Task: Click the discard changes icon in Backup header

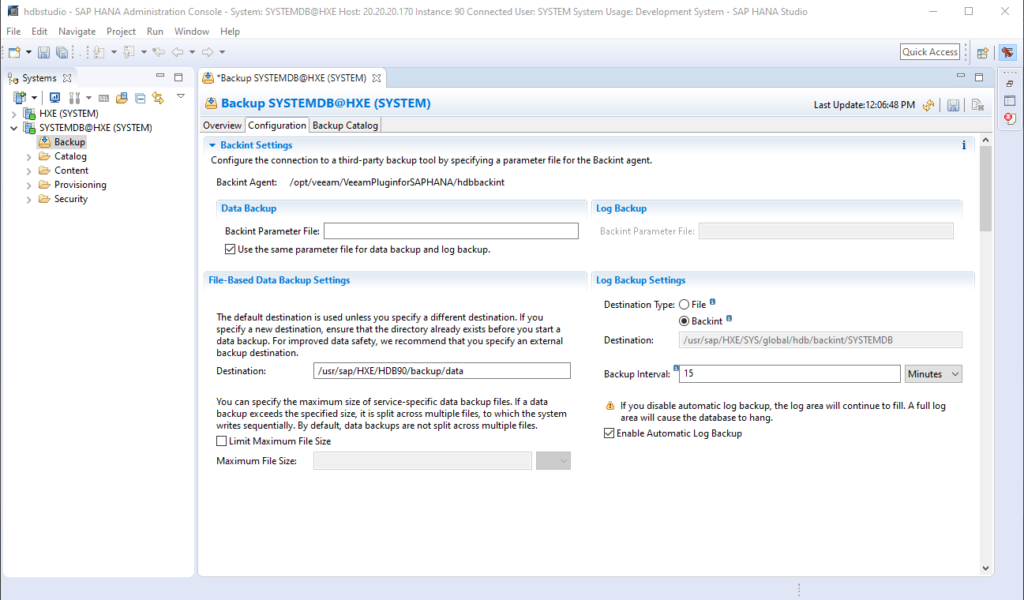Action: tap(978, 105)
